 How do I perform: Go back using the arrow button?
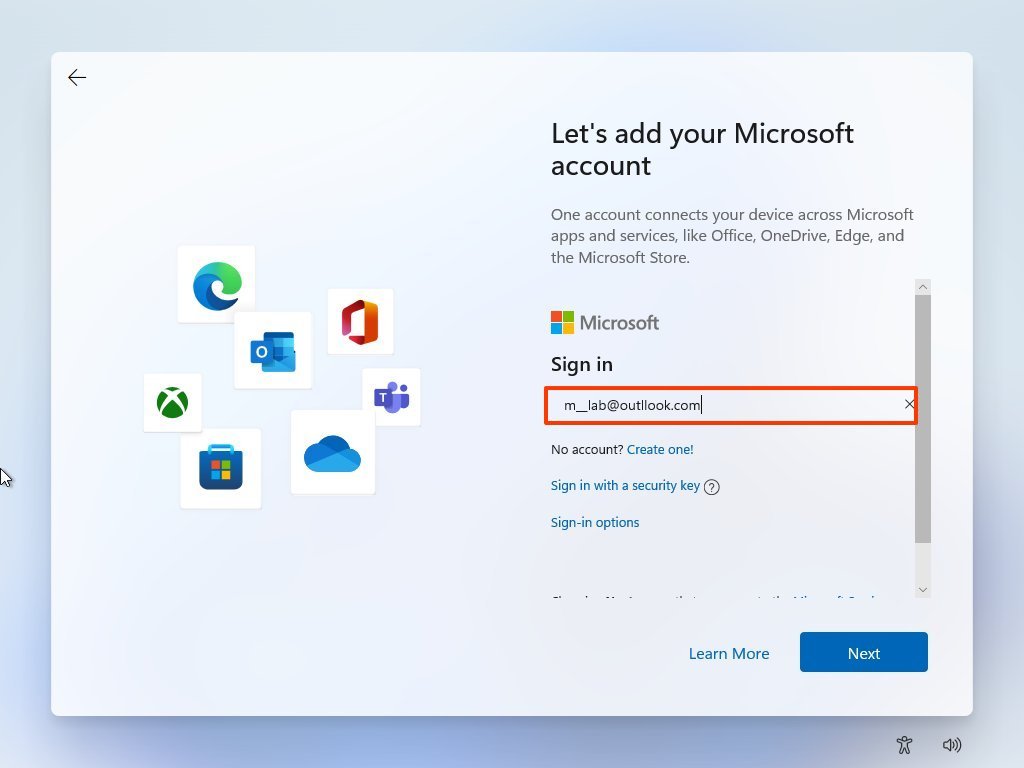pyautogui.click(x=77, y=77)
